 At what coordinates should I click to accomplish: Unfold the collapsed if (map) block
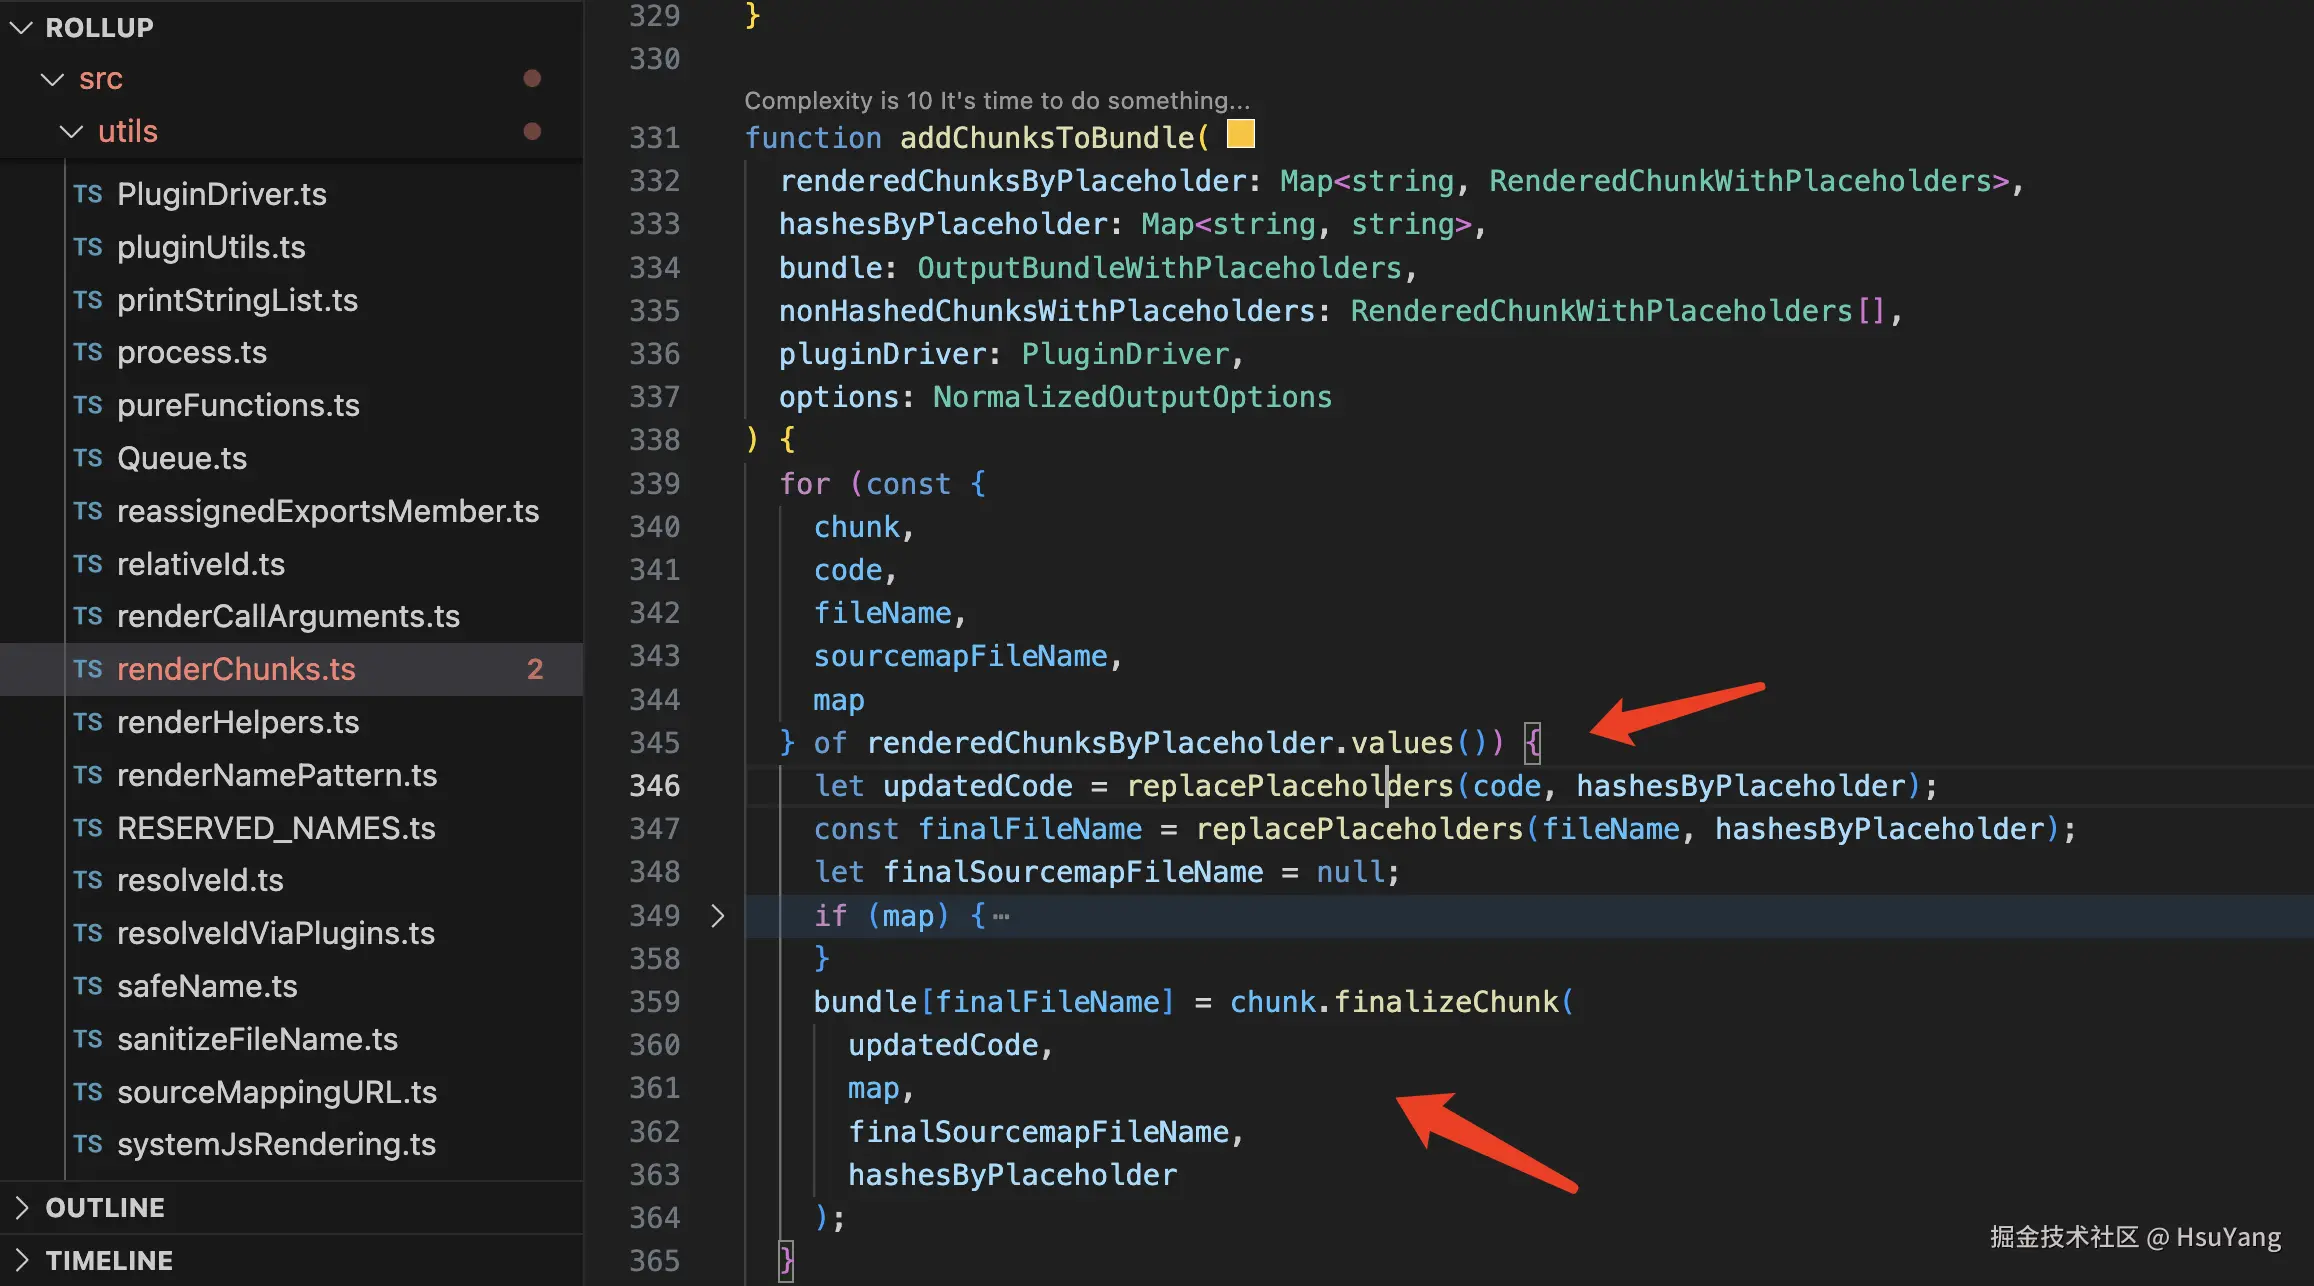[717, 915]
